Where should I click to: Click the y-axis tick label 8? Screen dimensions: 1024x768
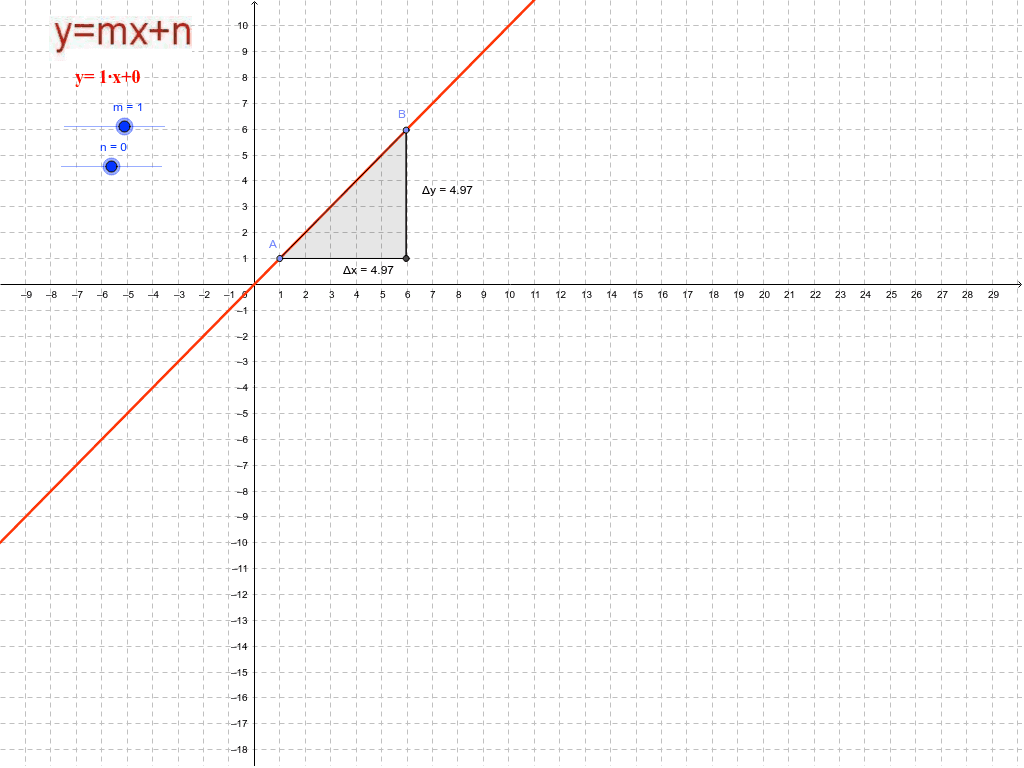(245, 77)
